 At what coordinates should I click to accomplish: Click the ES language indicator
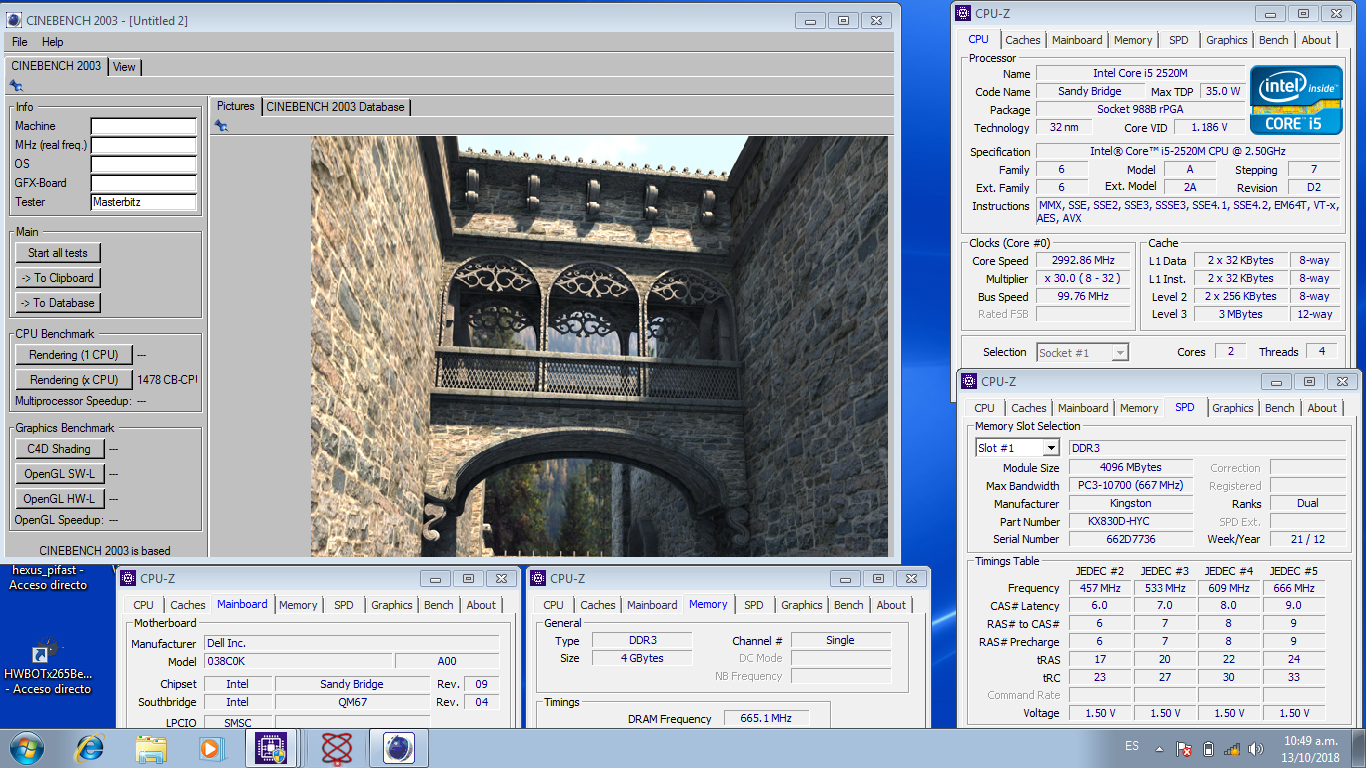point(1132,746)
